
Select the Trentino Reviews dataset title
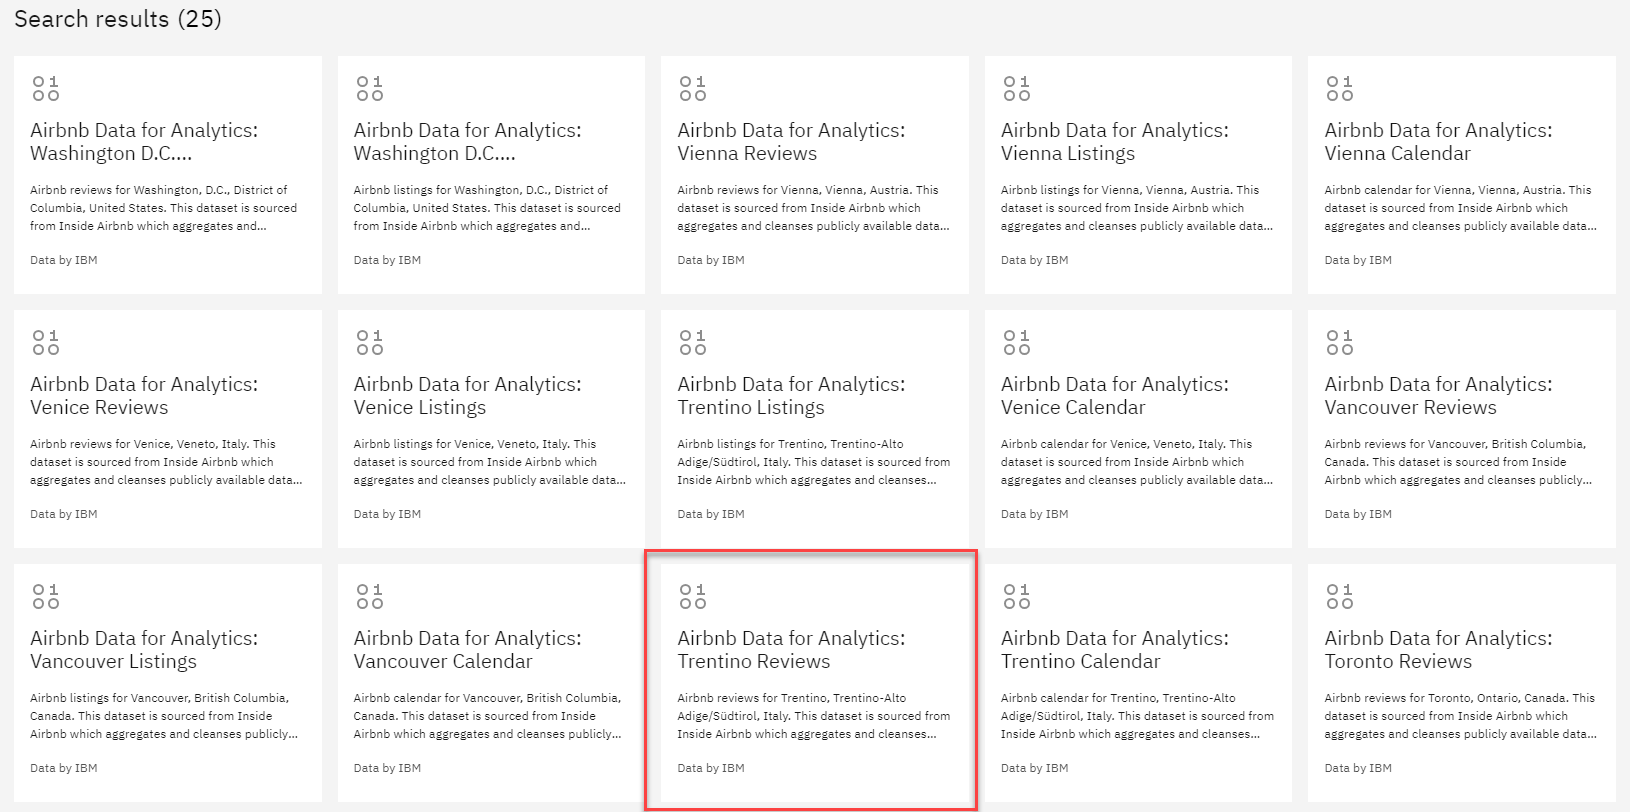[790, 650]
